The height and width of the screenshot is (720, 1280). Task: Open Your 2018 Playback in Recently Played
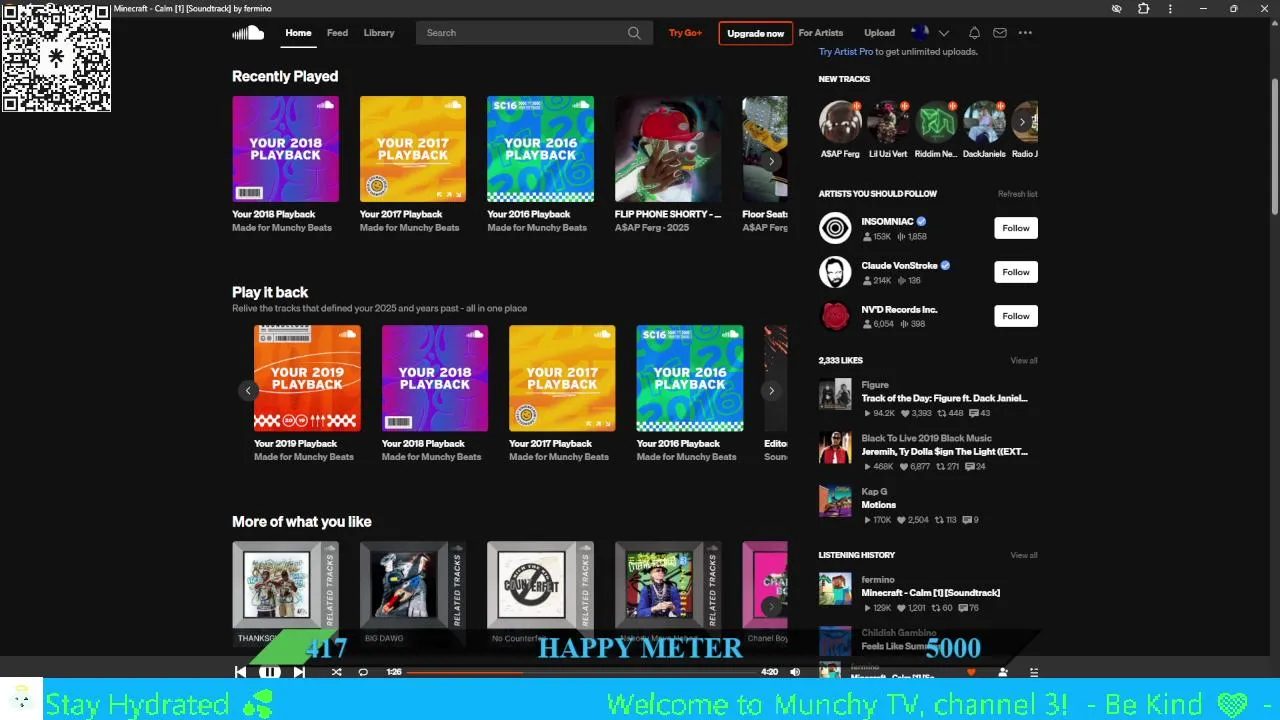click(x=285, y=149)
